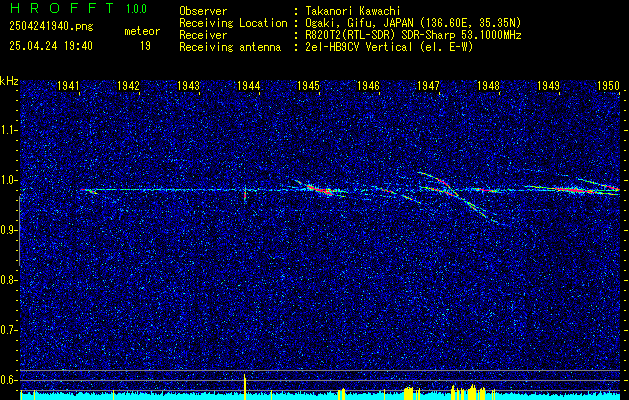Click the vertical spike echo at 1944

point(245,193)
